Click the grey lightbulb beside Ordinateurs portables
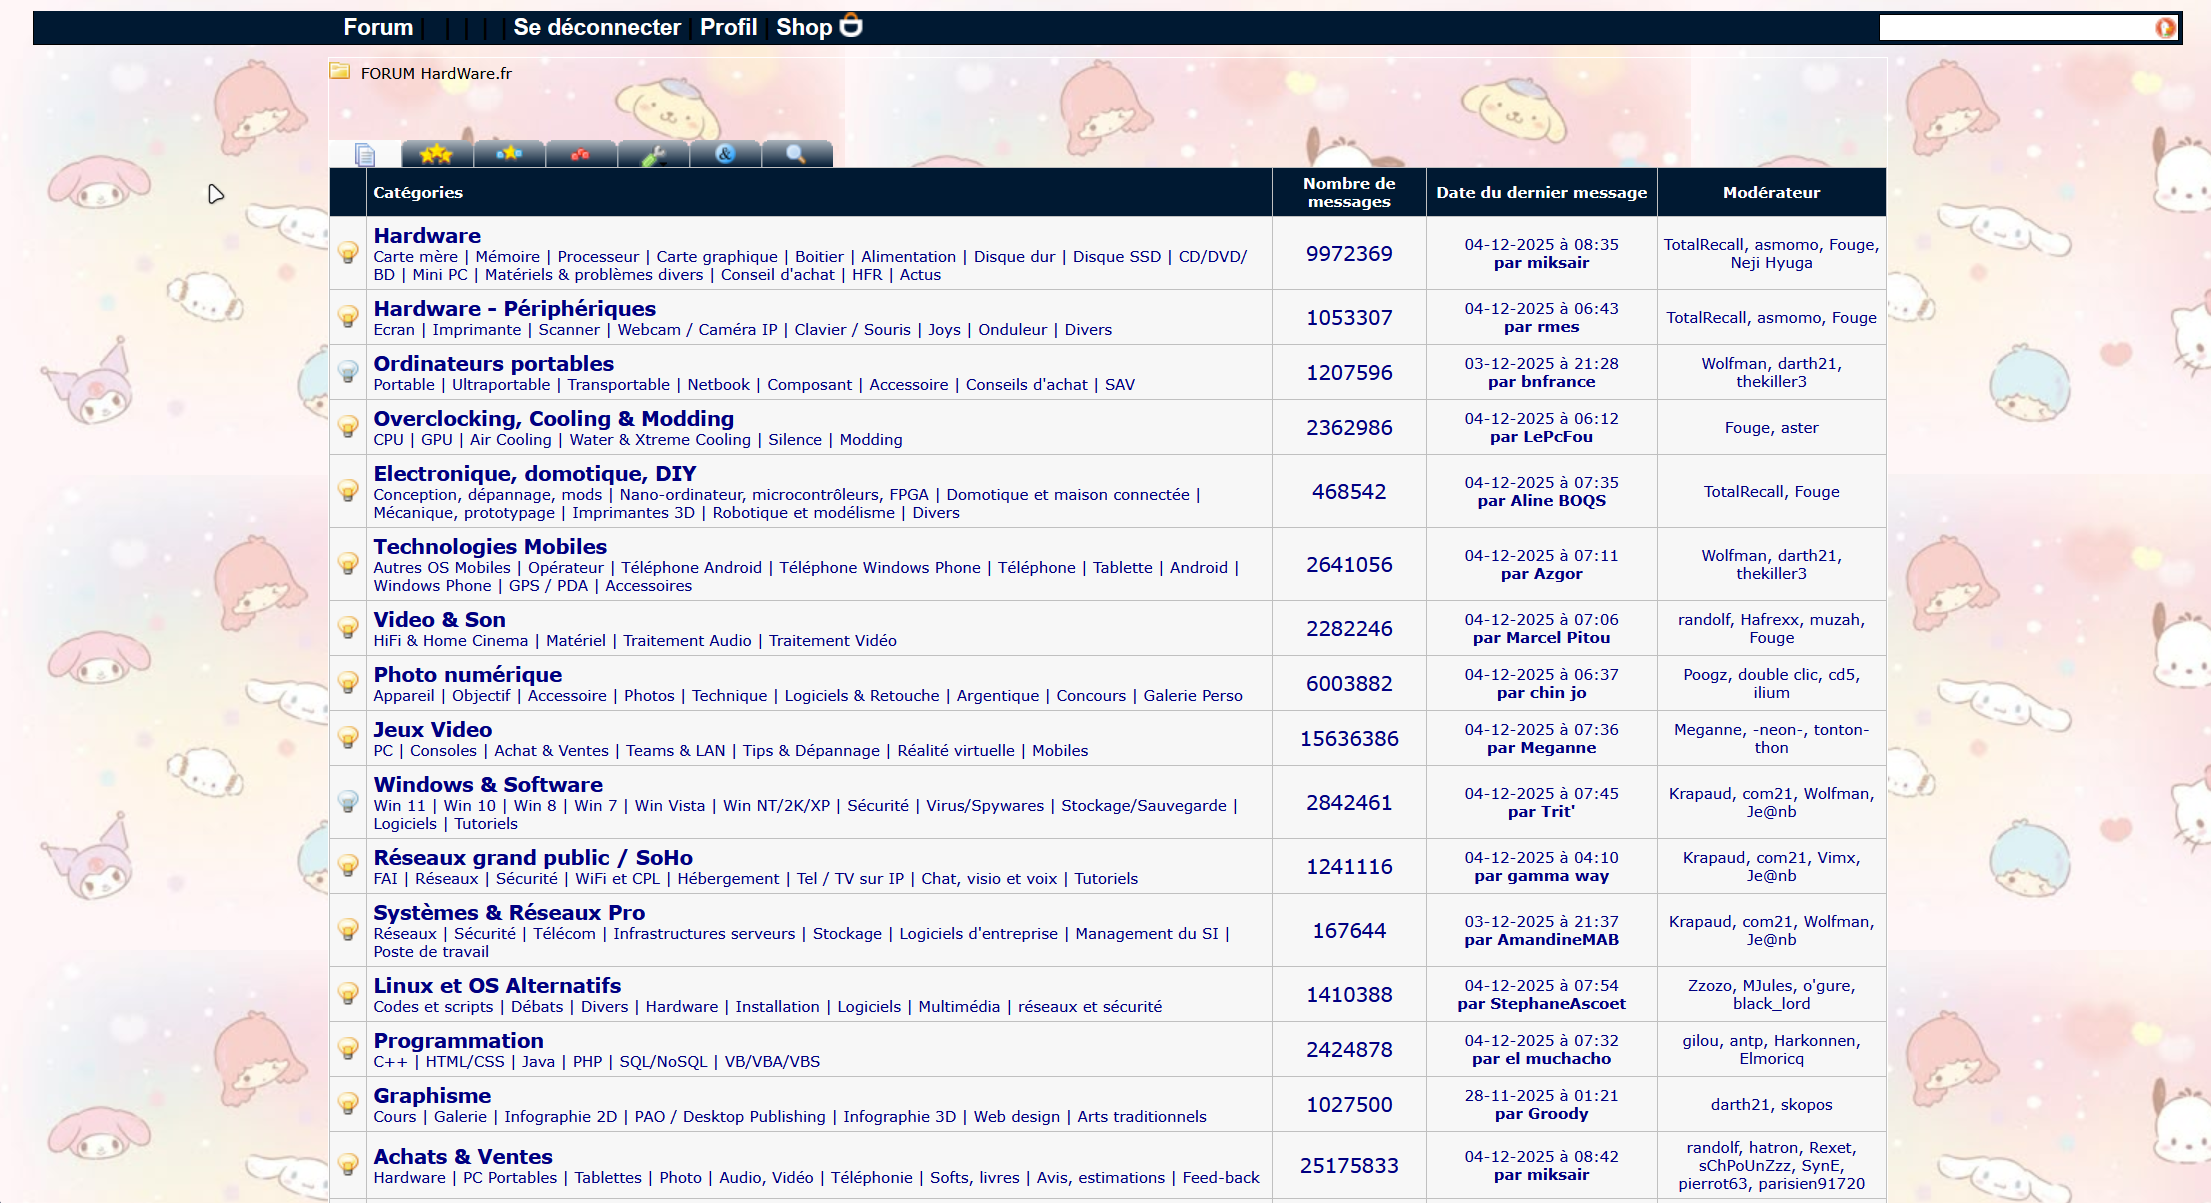Screen dimensions: 2211x1203 348,372
